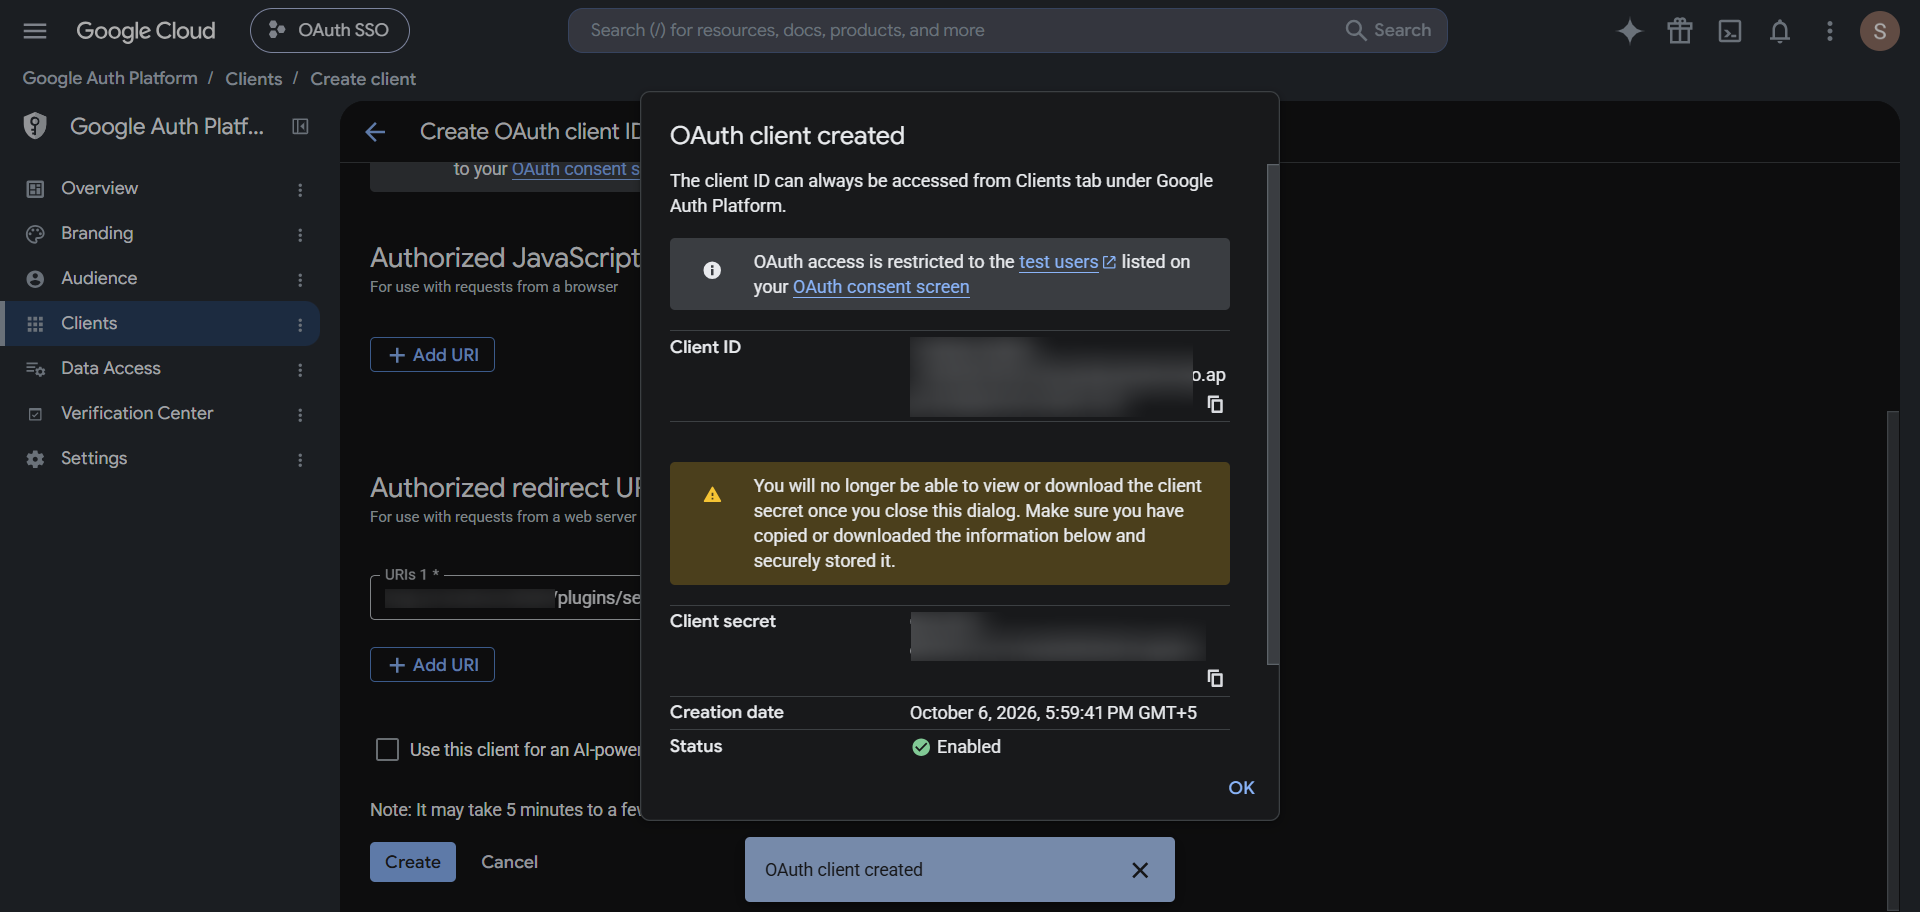The height and width of the screenshot is (912, 1920).
Task: Open Branding in the sidebar
Action: 97,233
